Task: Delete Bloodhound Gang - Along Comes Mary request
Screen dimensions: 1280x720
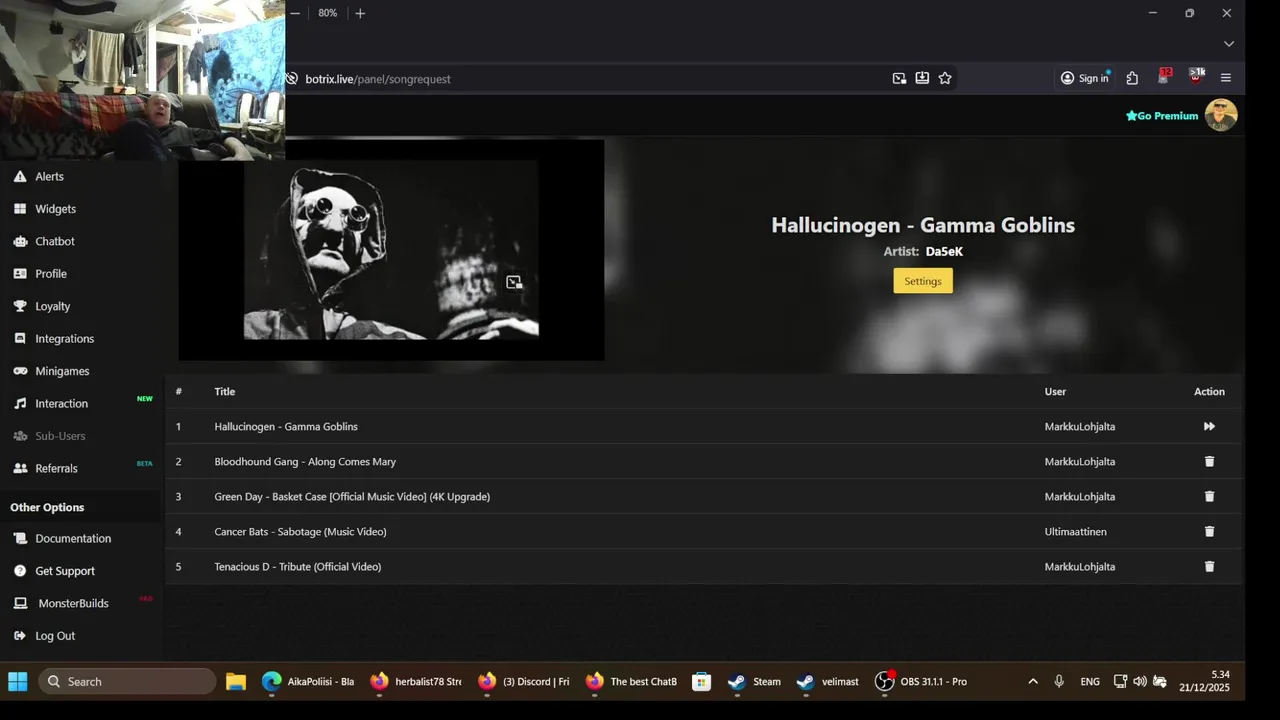Action: pos(1209,462)
